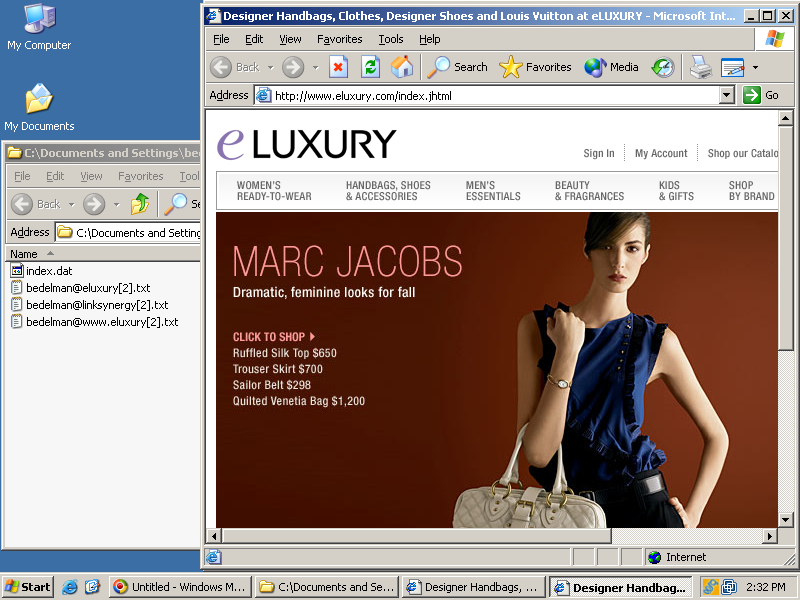Screen dimensions: 800x600
Task: Click the scroll down arrow in browser
Action: tap(785, 520)
